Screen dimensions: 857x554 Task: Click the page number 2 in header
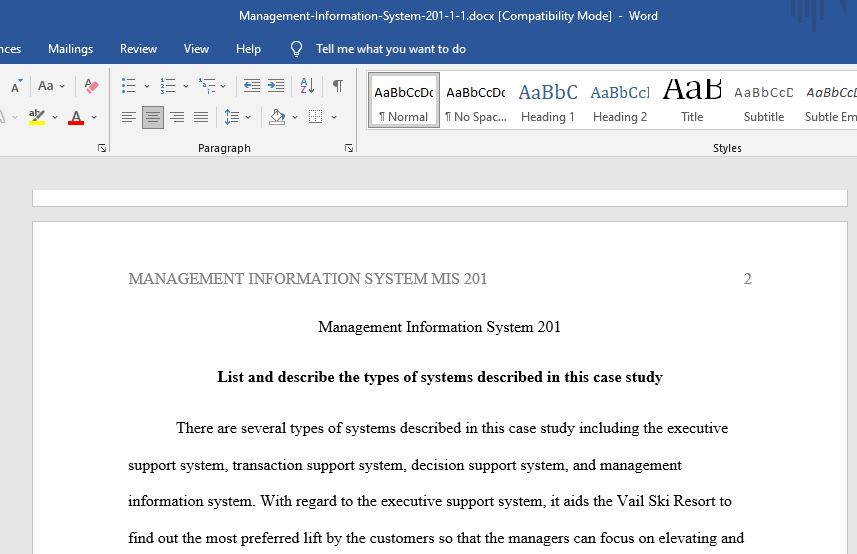[748, 279]
